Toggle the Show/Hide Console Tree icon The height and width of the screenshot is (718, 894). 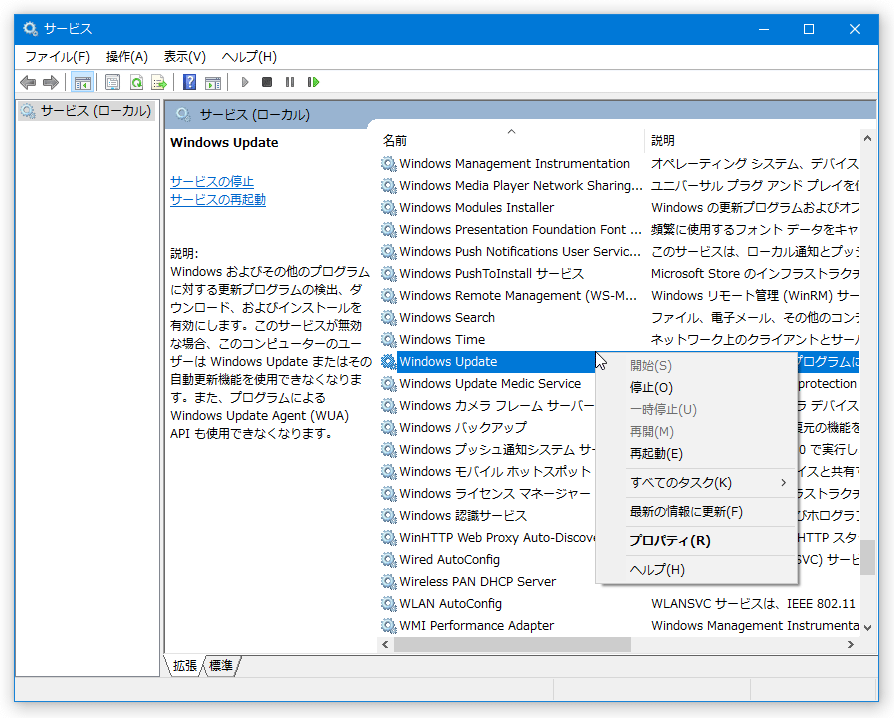click(83, 83)
